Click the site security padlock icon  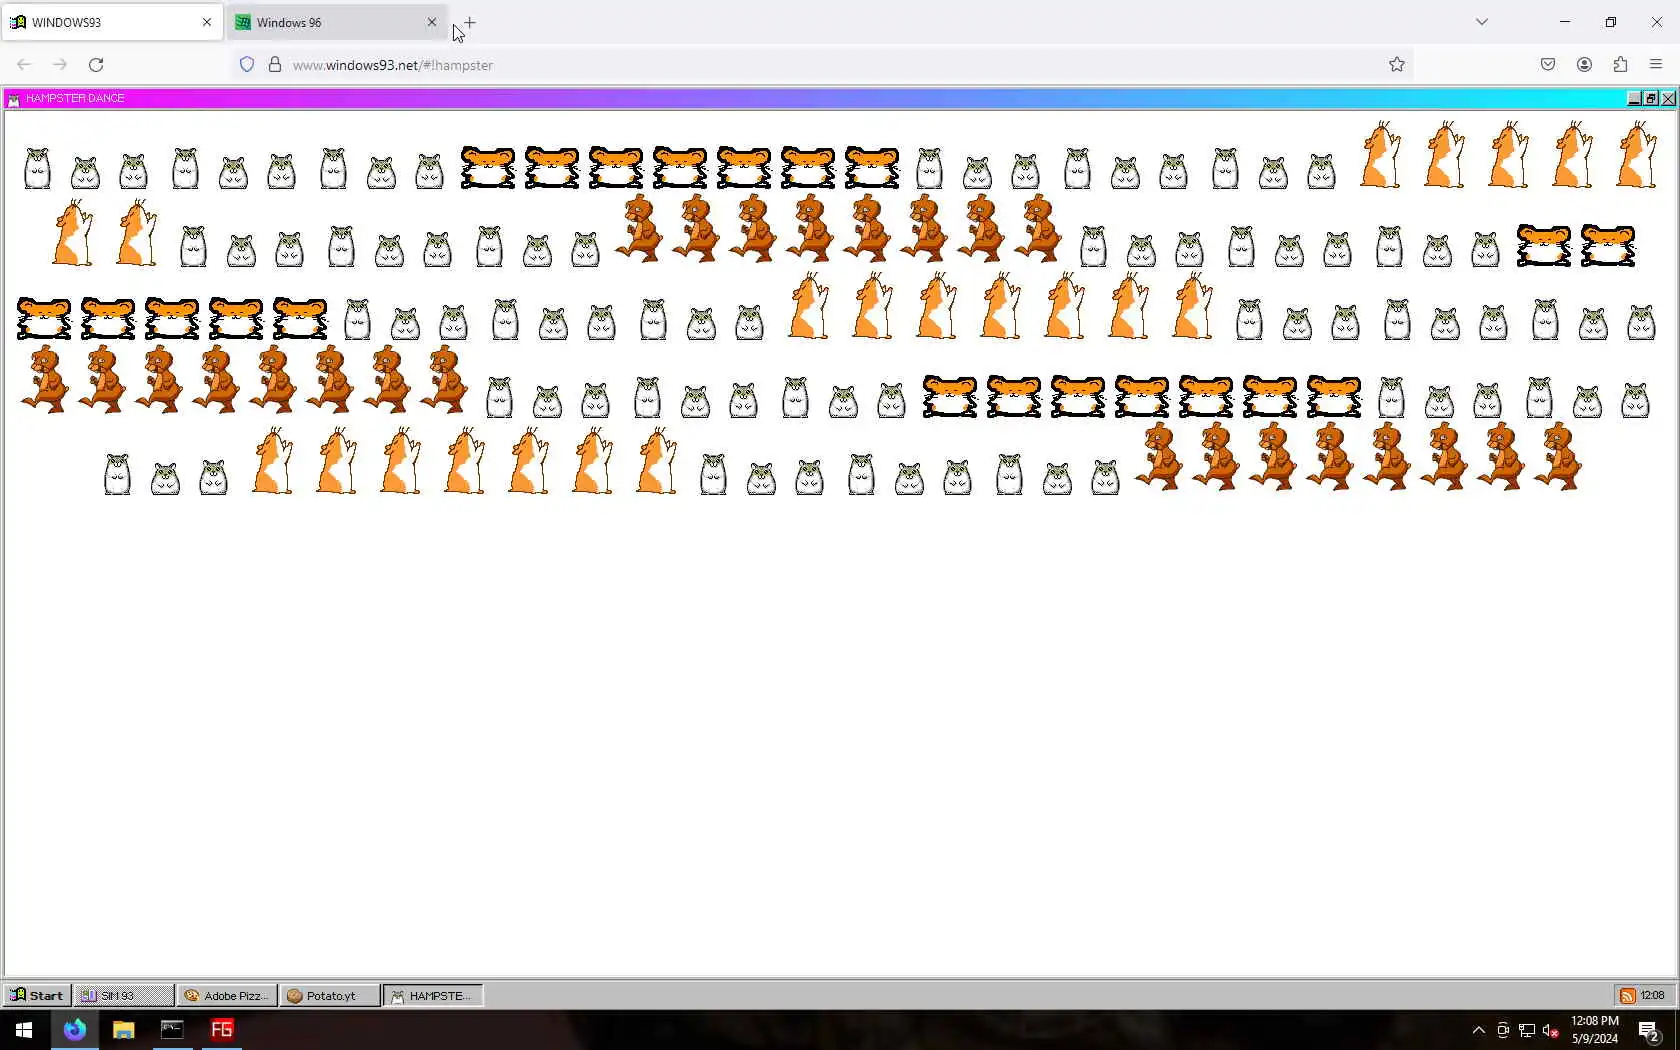click(275, 64)
